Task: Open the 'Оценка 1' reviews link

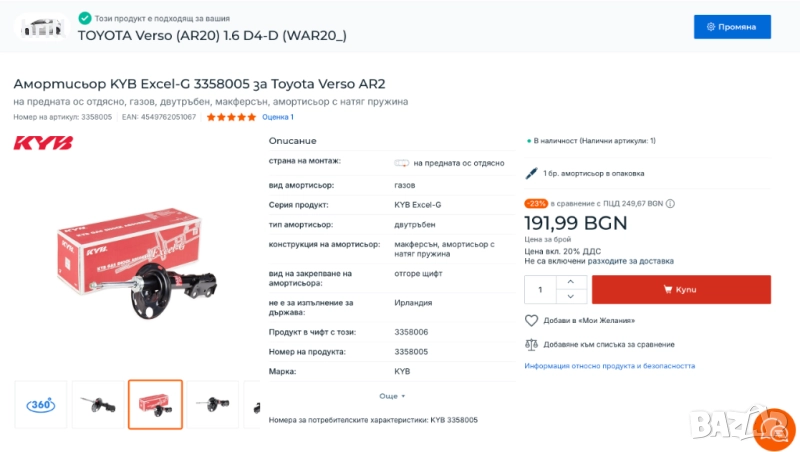Action: [278, 117]
